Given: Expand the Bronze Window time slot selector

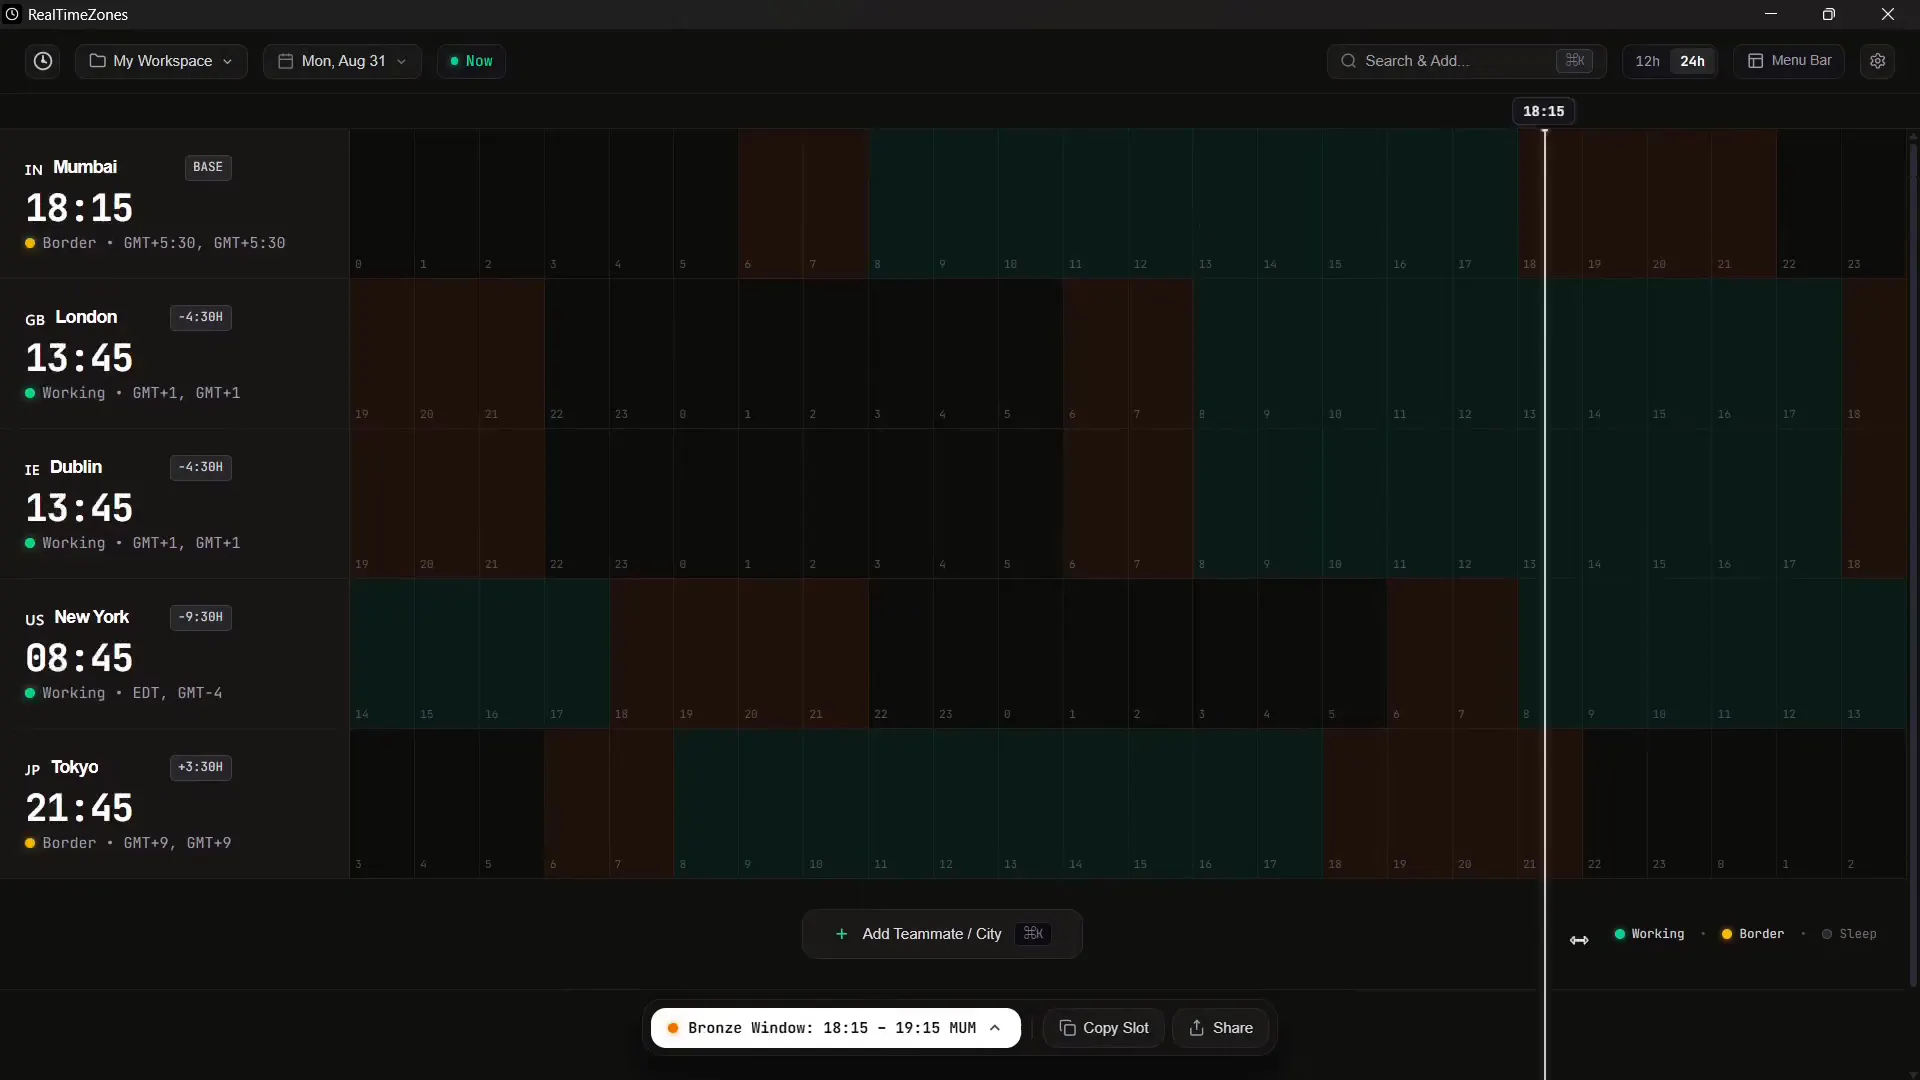Looking at the screenshot, I should coord(836,1028).
